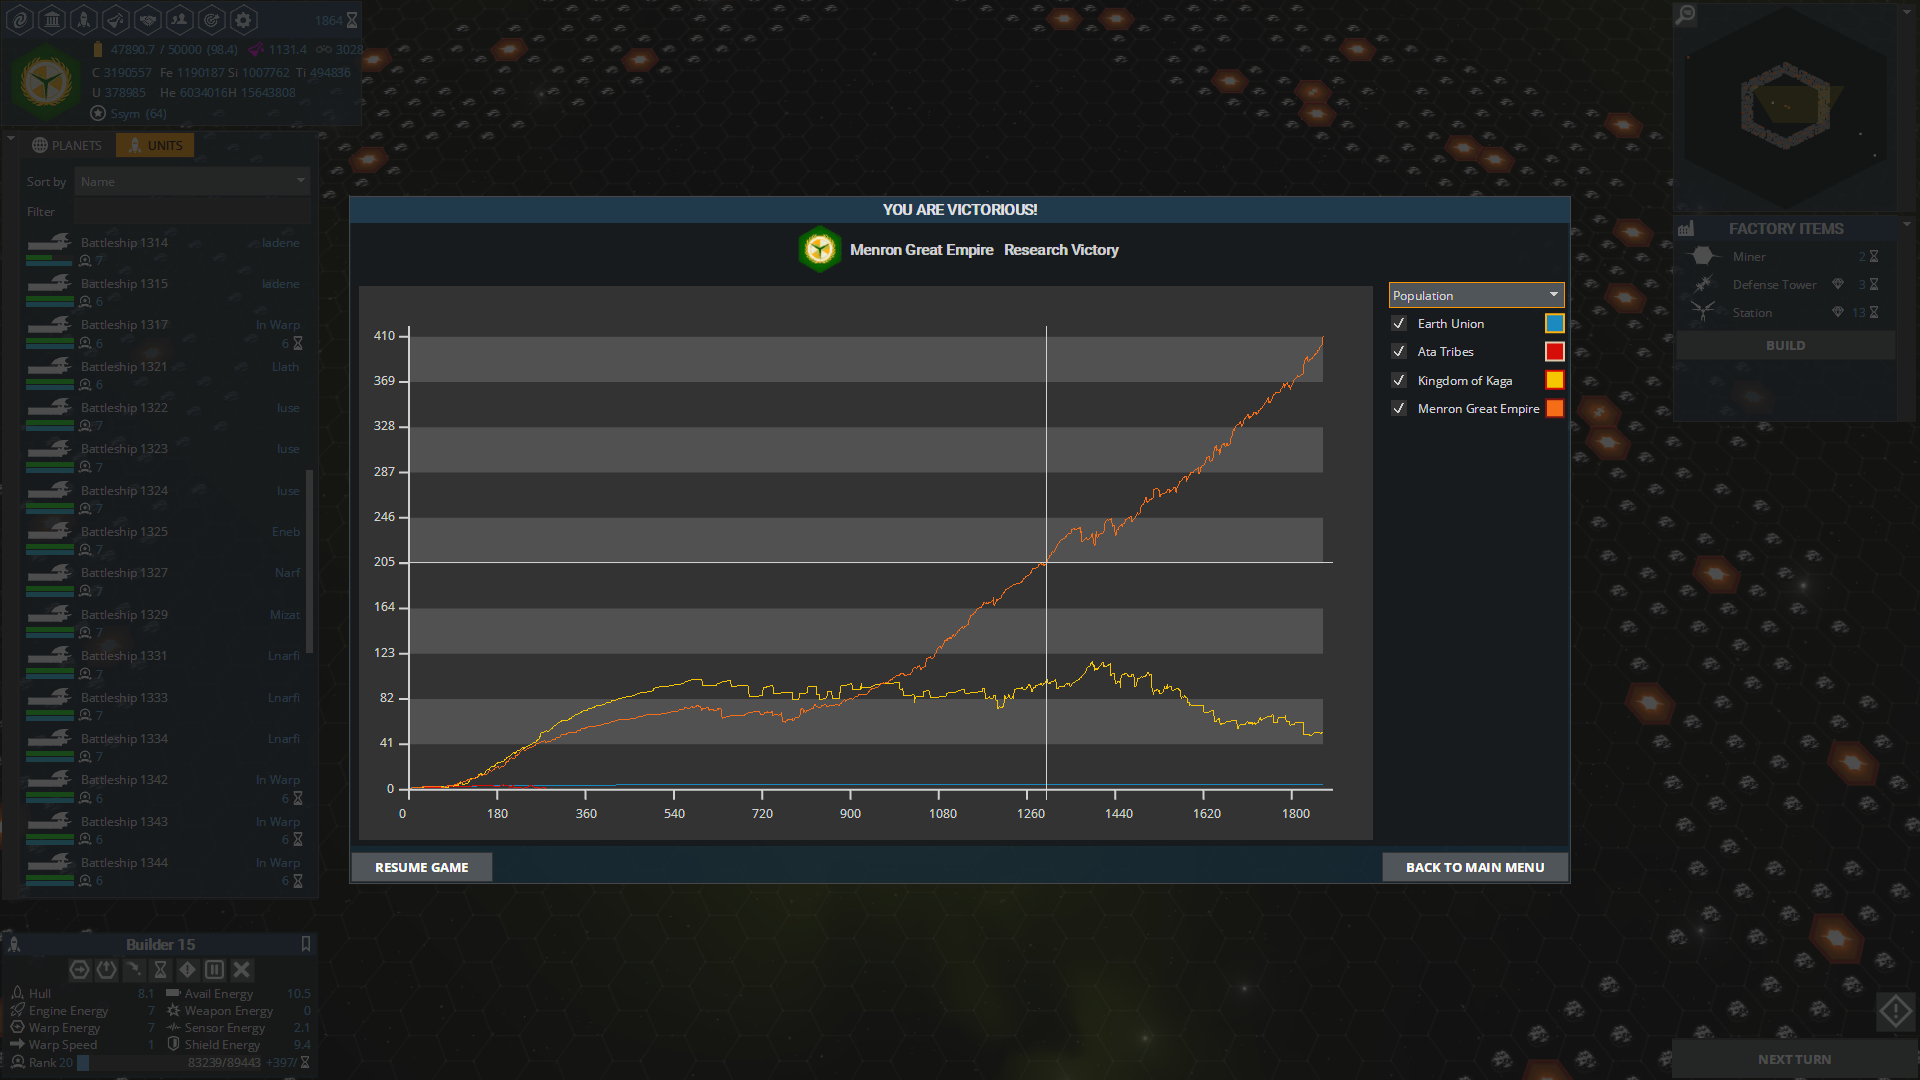Click the unload upward arrow hexagon icon

tap(107, 970)
